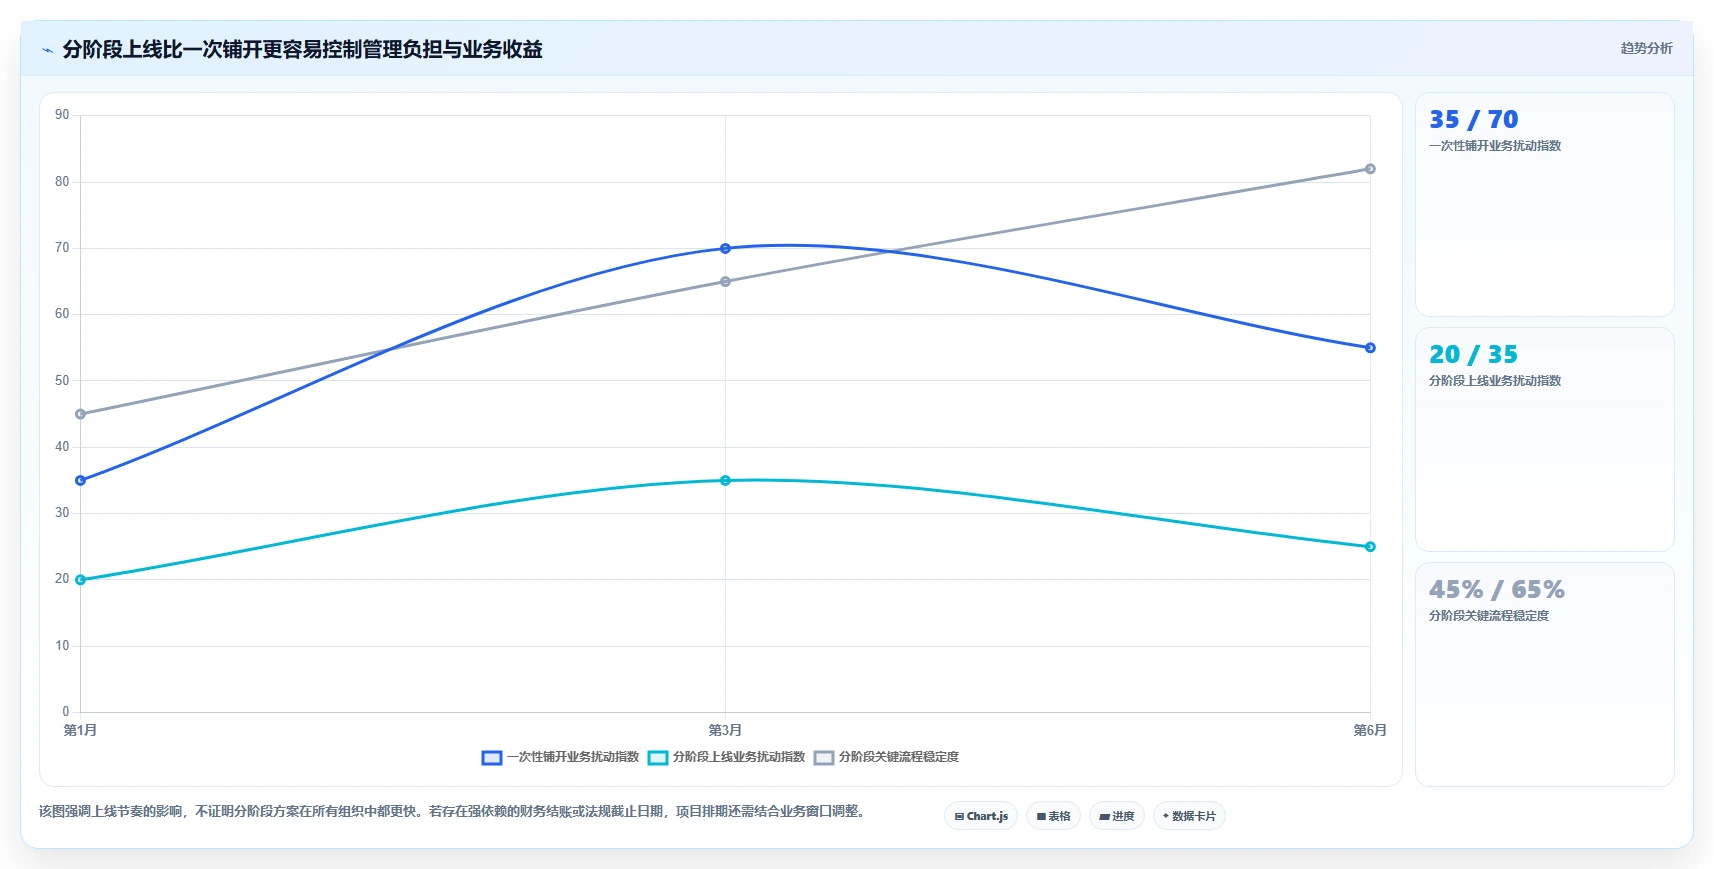
Task: Click the blue data point at 第1月 (35)
Action: [81, 480]
